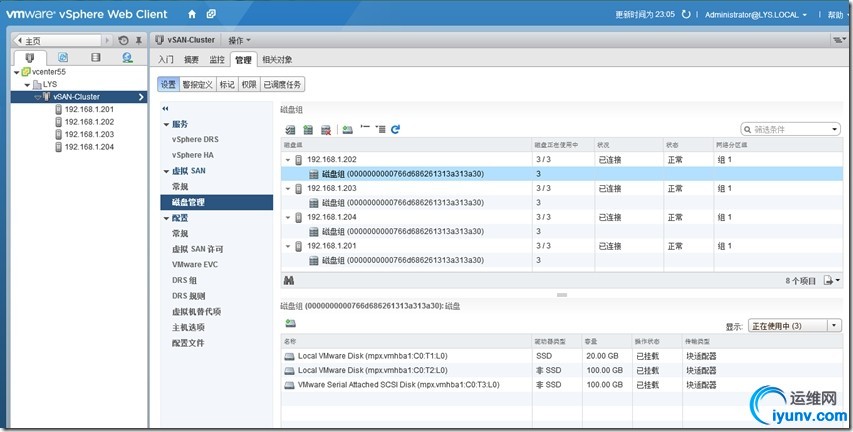Open the navigator history clock icon
This screenshot has height=432, width=853.
pyautogui.click(x=123, y=40)
